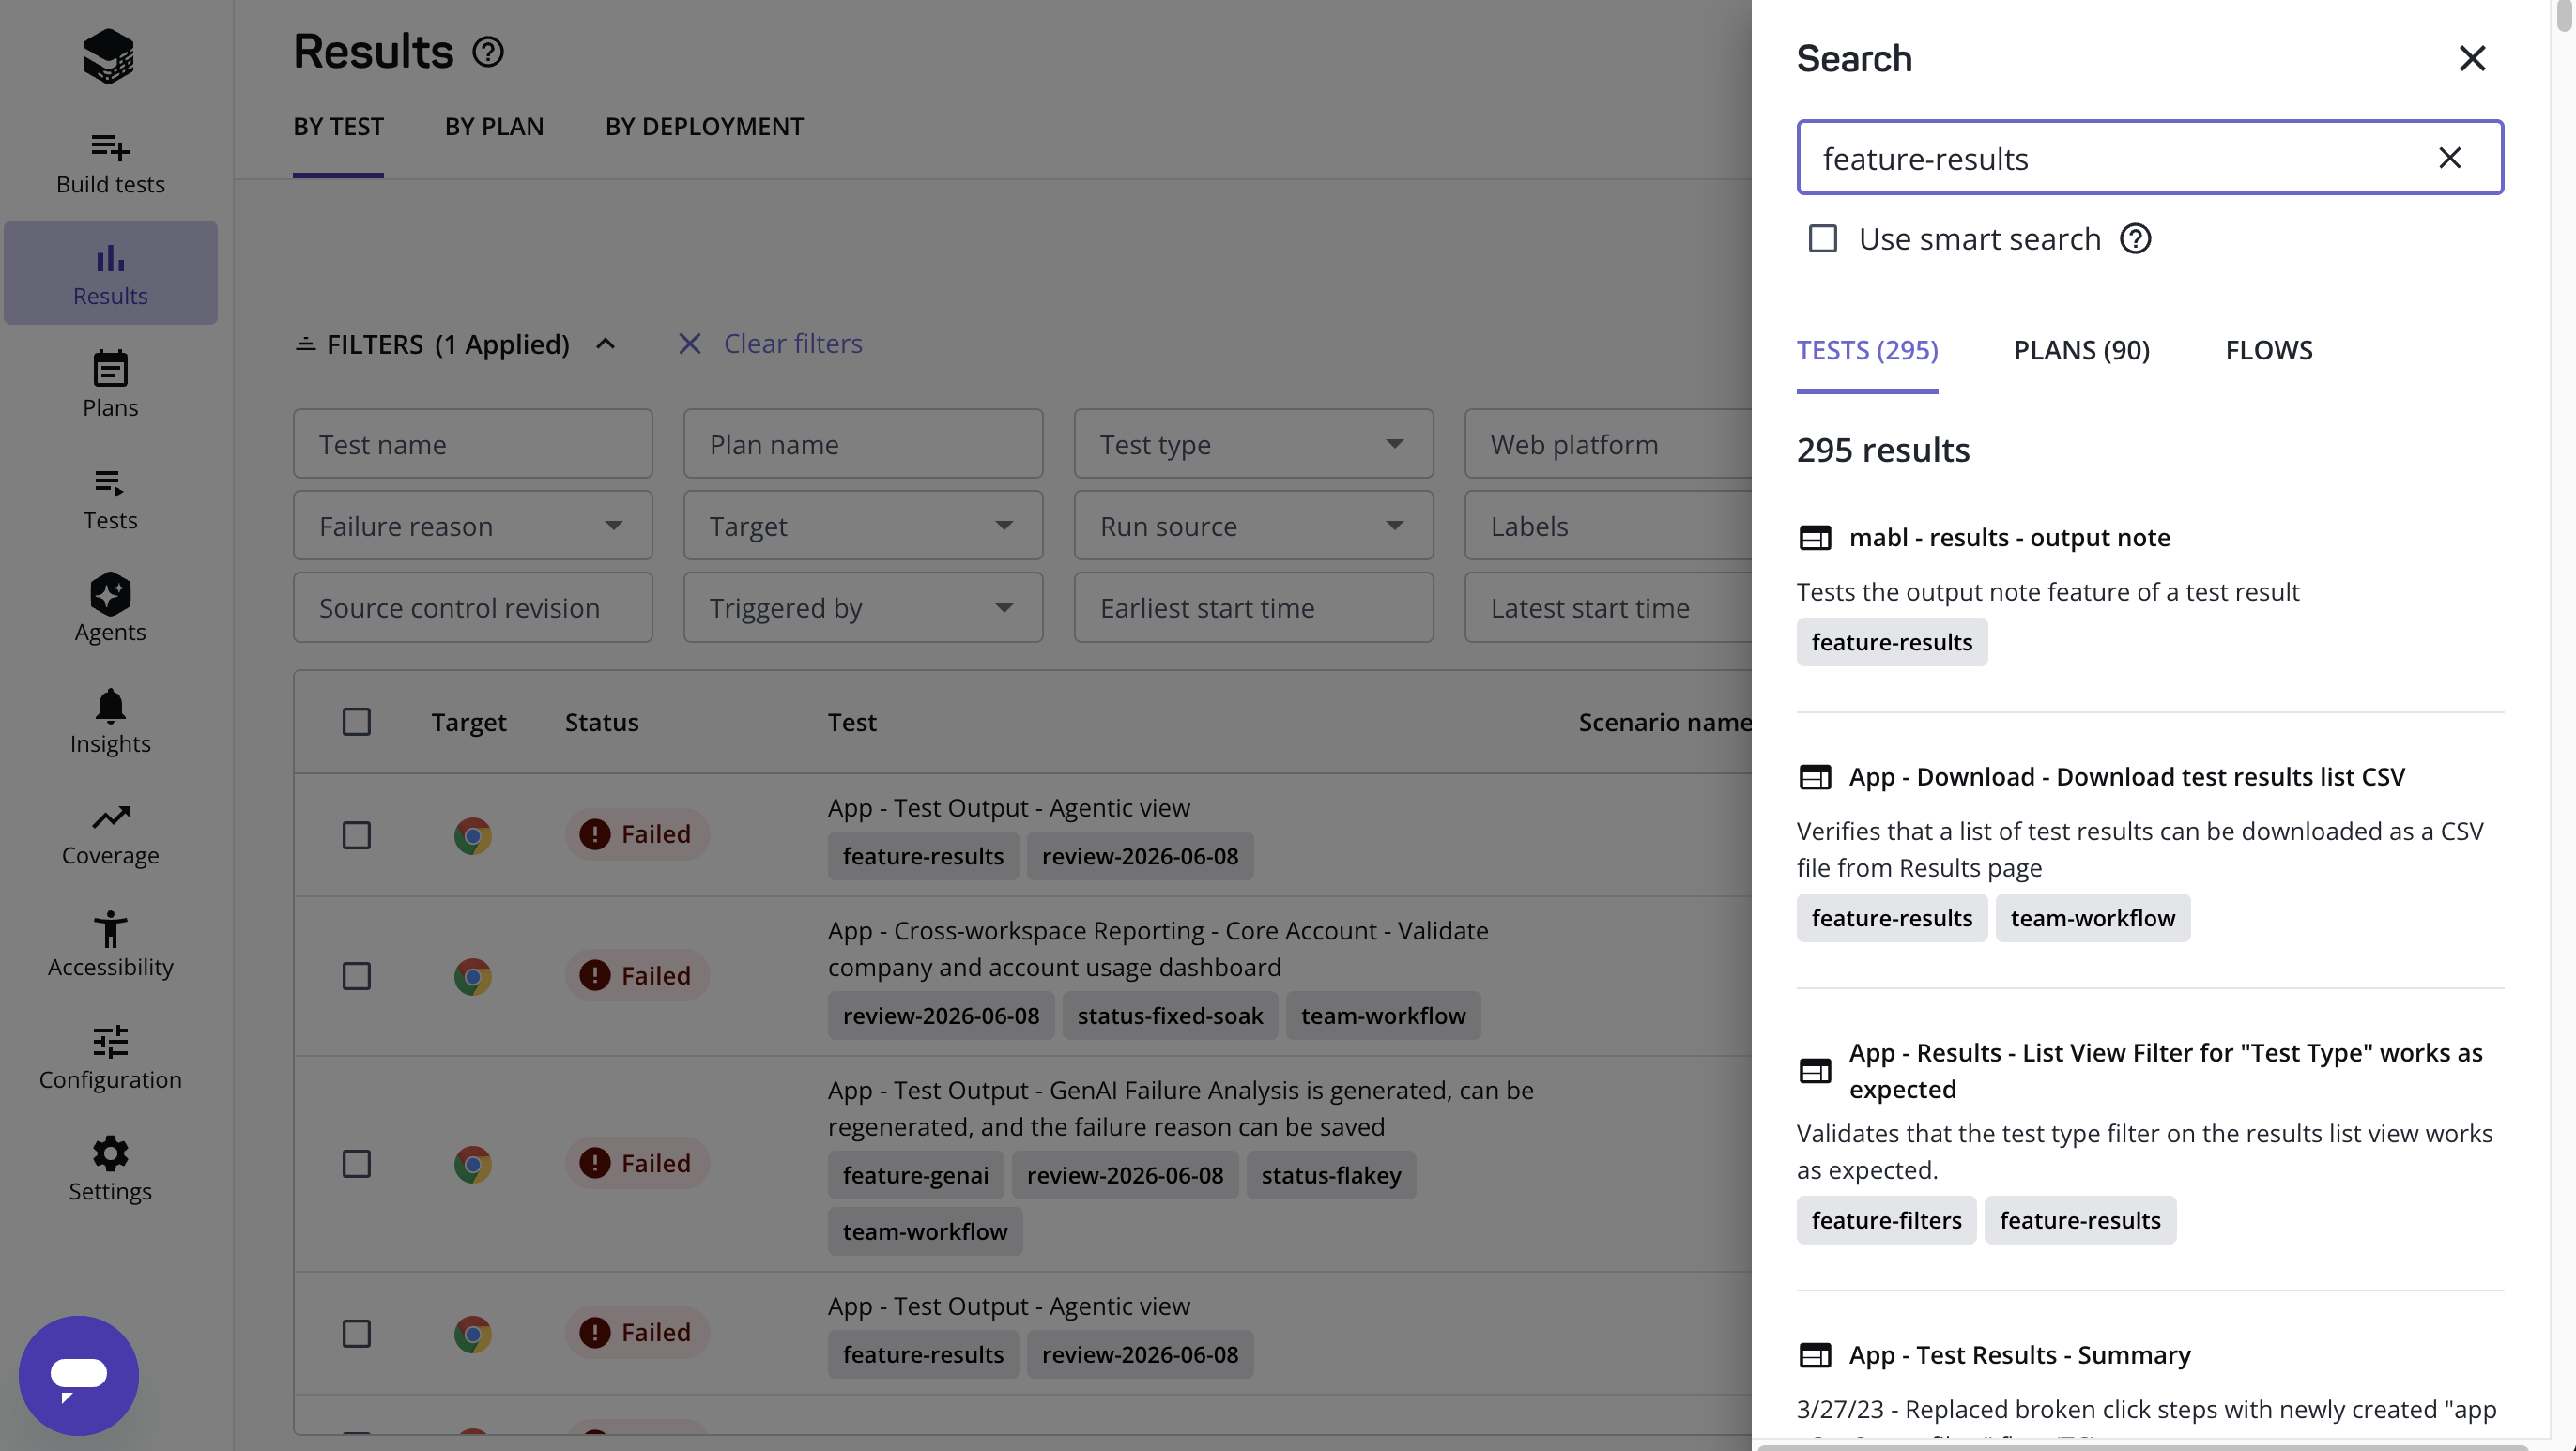Open mabl - results - output note result
This screenshot has height=1451, width=2576.
click(x=2009, y=538)
